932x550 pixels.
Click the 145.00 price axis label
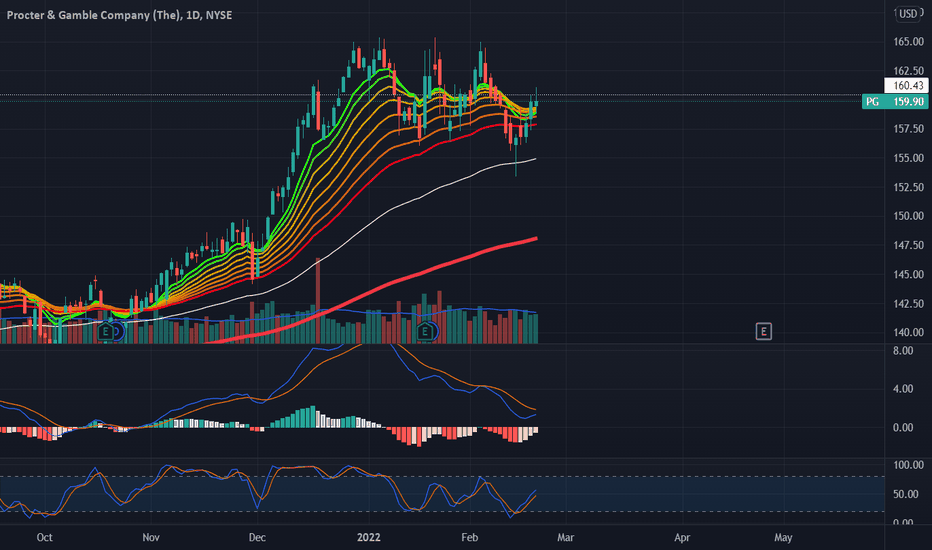click(x=908, y=274)
